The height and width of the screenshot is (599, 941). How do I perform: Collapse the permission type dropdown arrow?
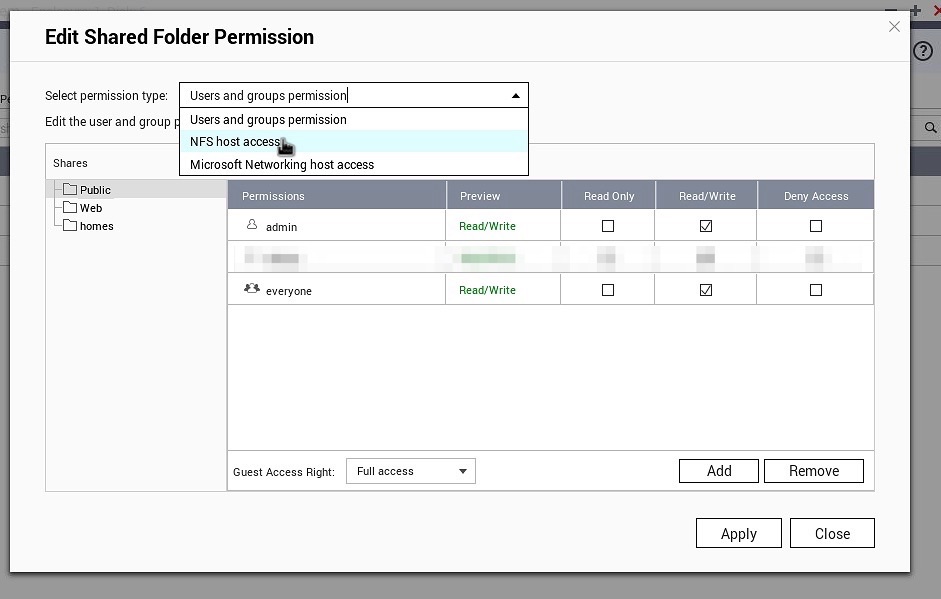515,96
